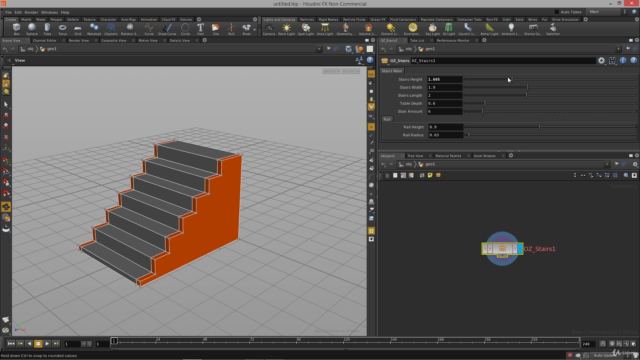Click the Stairs Width slider handle
This screenshot has width=640, height=360.
pos(527,87)
